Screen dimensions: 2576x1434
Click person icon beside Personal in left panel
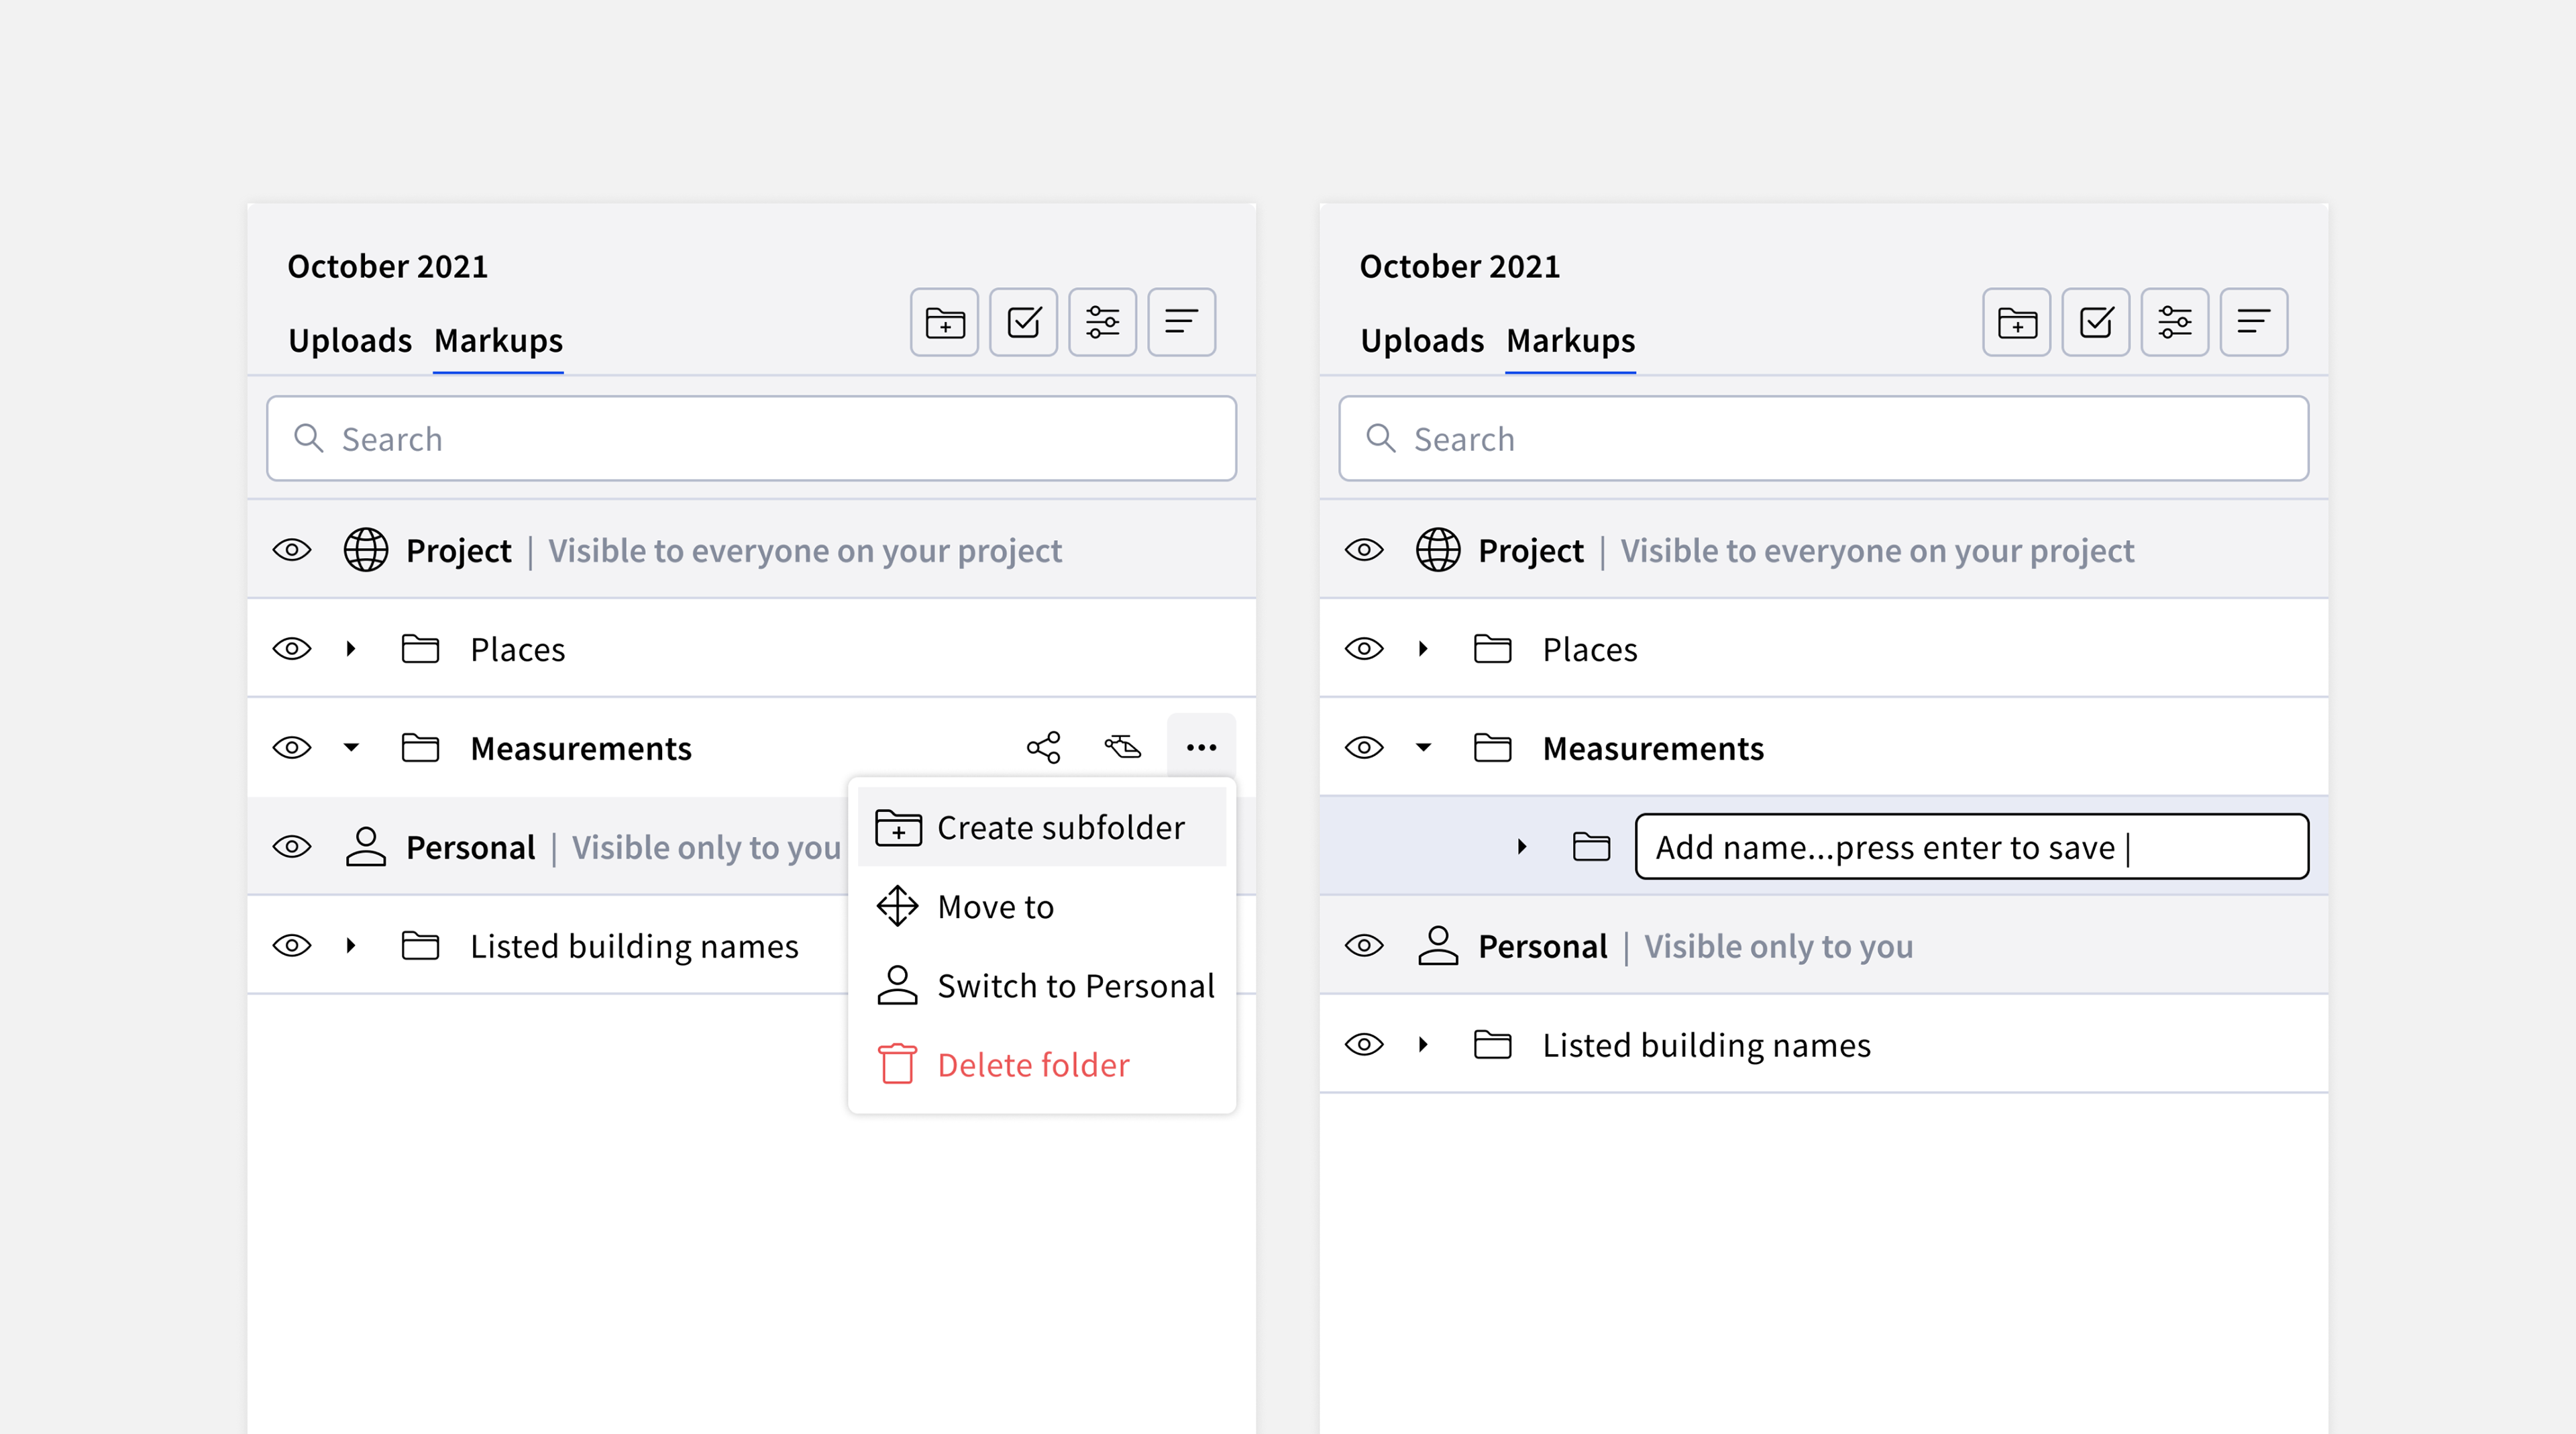pos(366,847)
